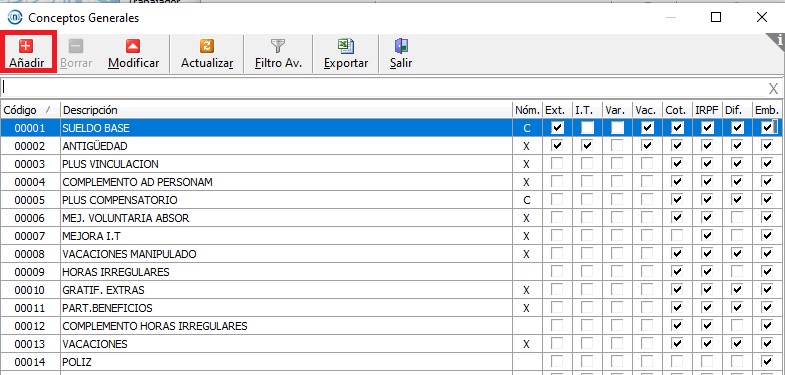Click the Var. column header

point(617,110)
